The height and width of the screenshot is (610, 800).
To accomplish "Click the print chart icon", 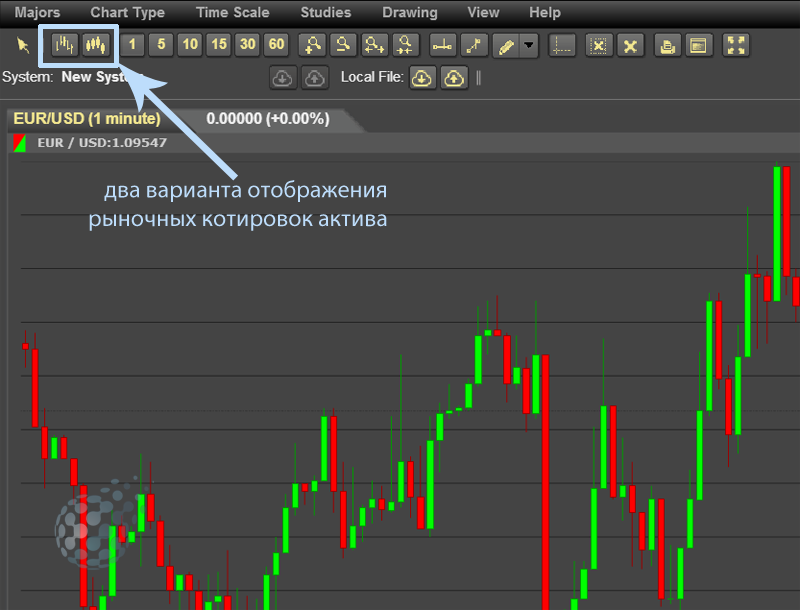I will 668,45.
